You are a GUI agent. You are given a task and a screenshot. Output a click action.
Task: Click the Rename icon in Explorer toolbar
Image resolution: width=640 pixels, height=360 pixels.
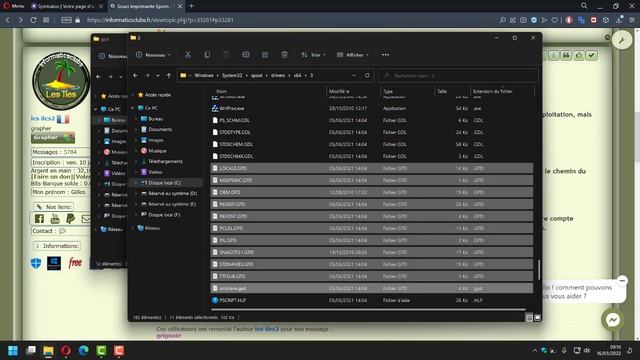(246, 55)
